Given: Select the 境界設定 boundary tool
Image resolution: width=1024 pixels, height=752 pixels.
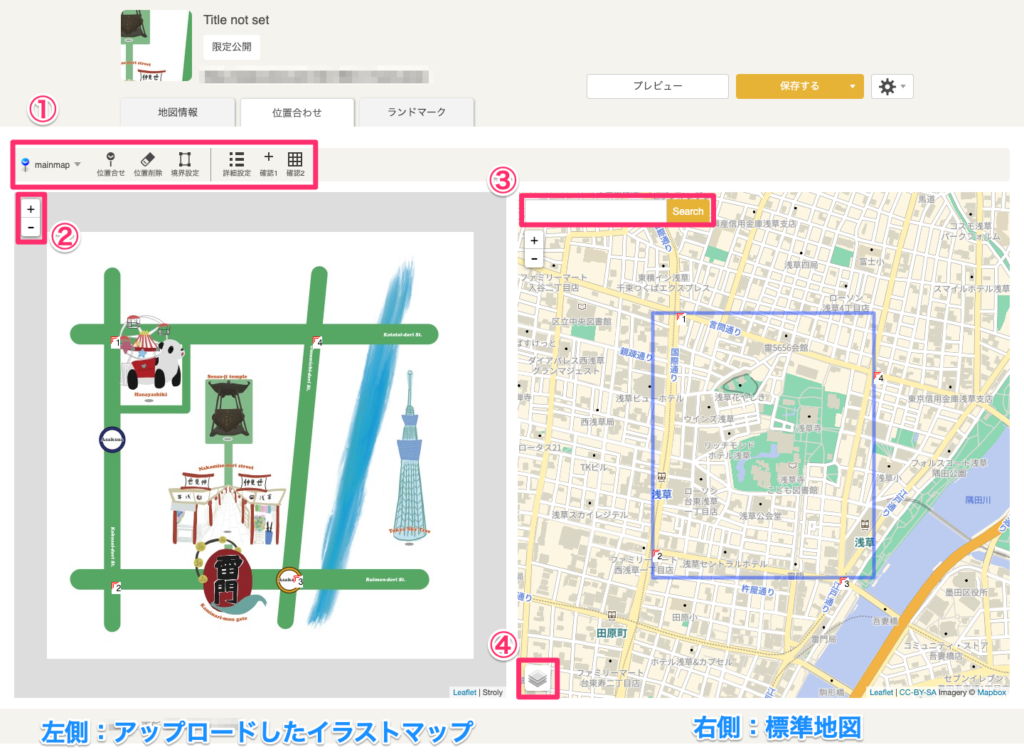Looking at the screenshot, I should [185, 163].
